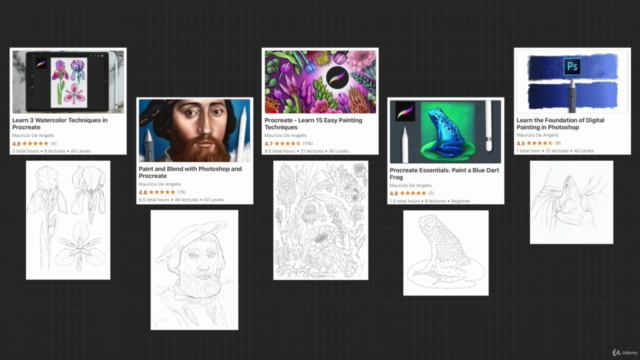
Task: Click the 4.5 star rating on Photoshop course
Action: (539, 143)
